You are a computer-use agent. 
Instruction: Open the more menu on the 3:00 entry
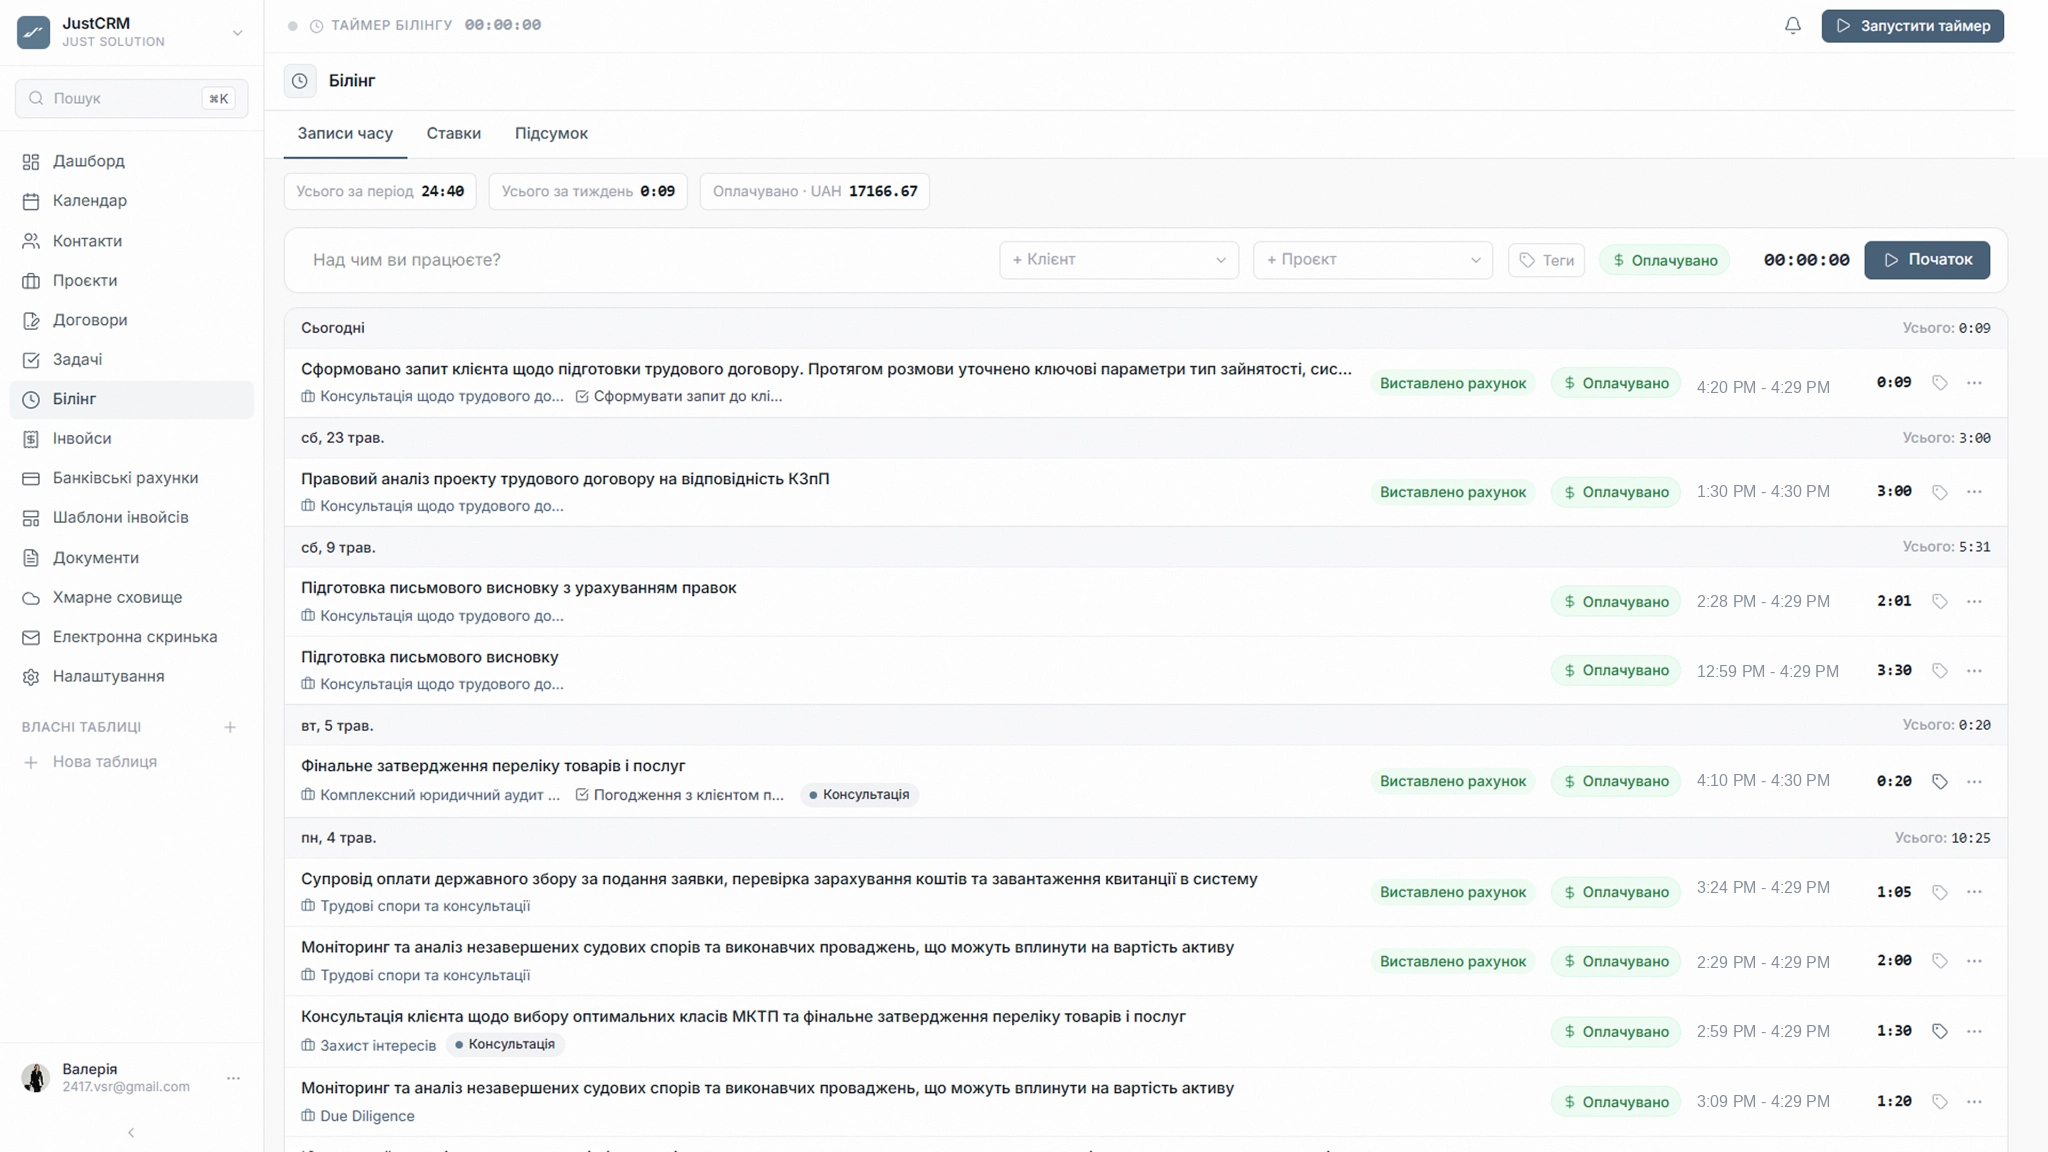click(x=1974, y=492)
